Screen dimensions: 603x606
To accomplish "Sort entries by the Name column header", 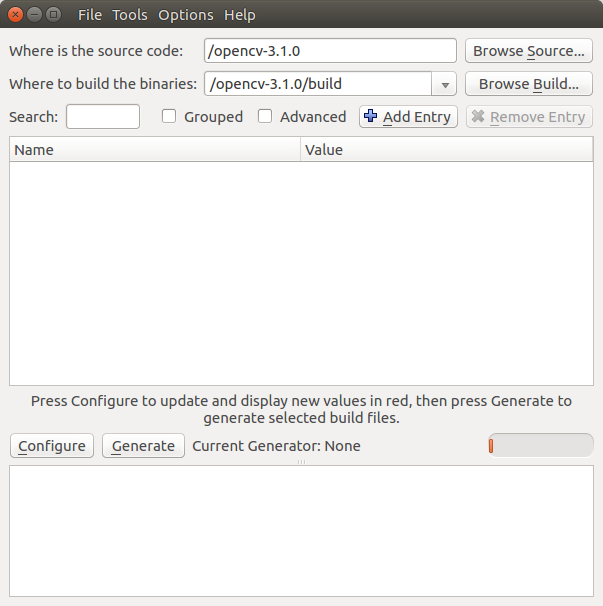I will (155, 150).
